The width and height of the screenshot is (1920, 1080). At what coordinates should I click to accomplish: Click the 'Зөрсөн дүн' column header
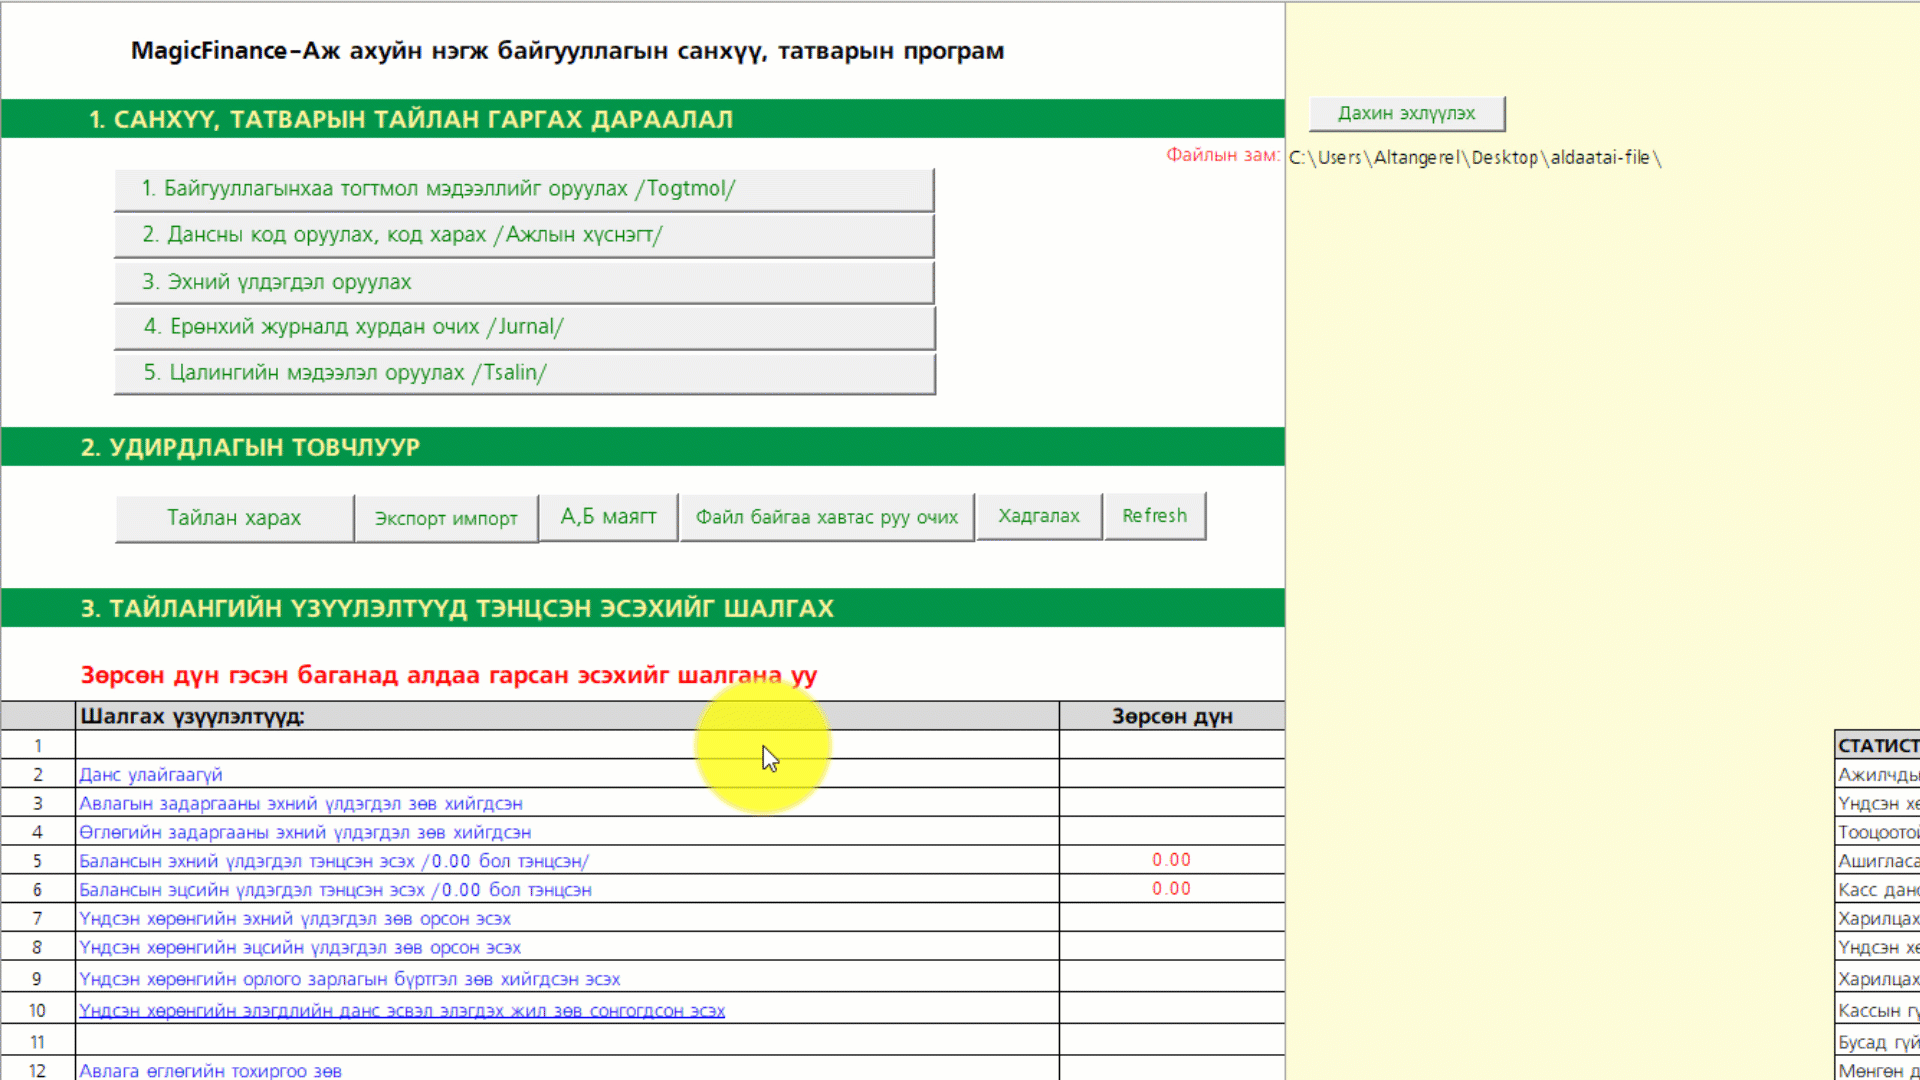[1172, 716]
